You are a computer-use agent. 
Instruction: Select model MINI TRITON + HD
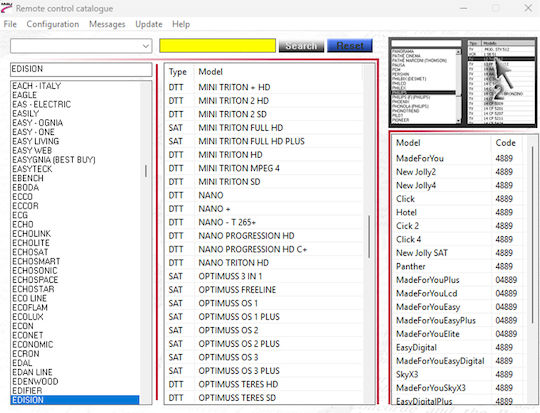[x=264, y=87]
